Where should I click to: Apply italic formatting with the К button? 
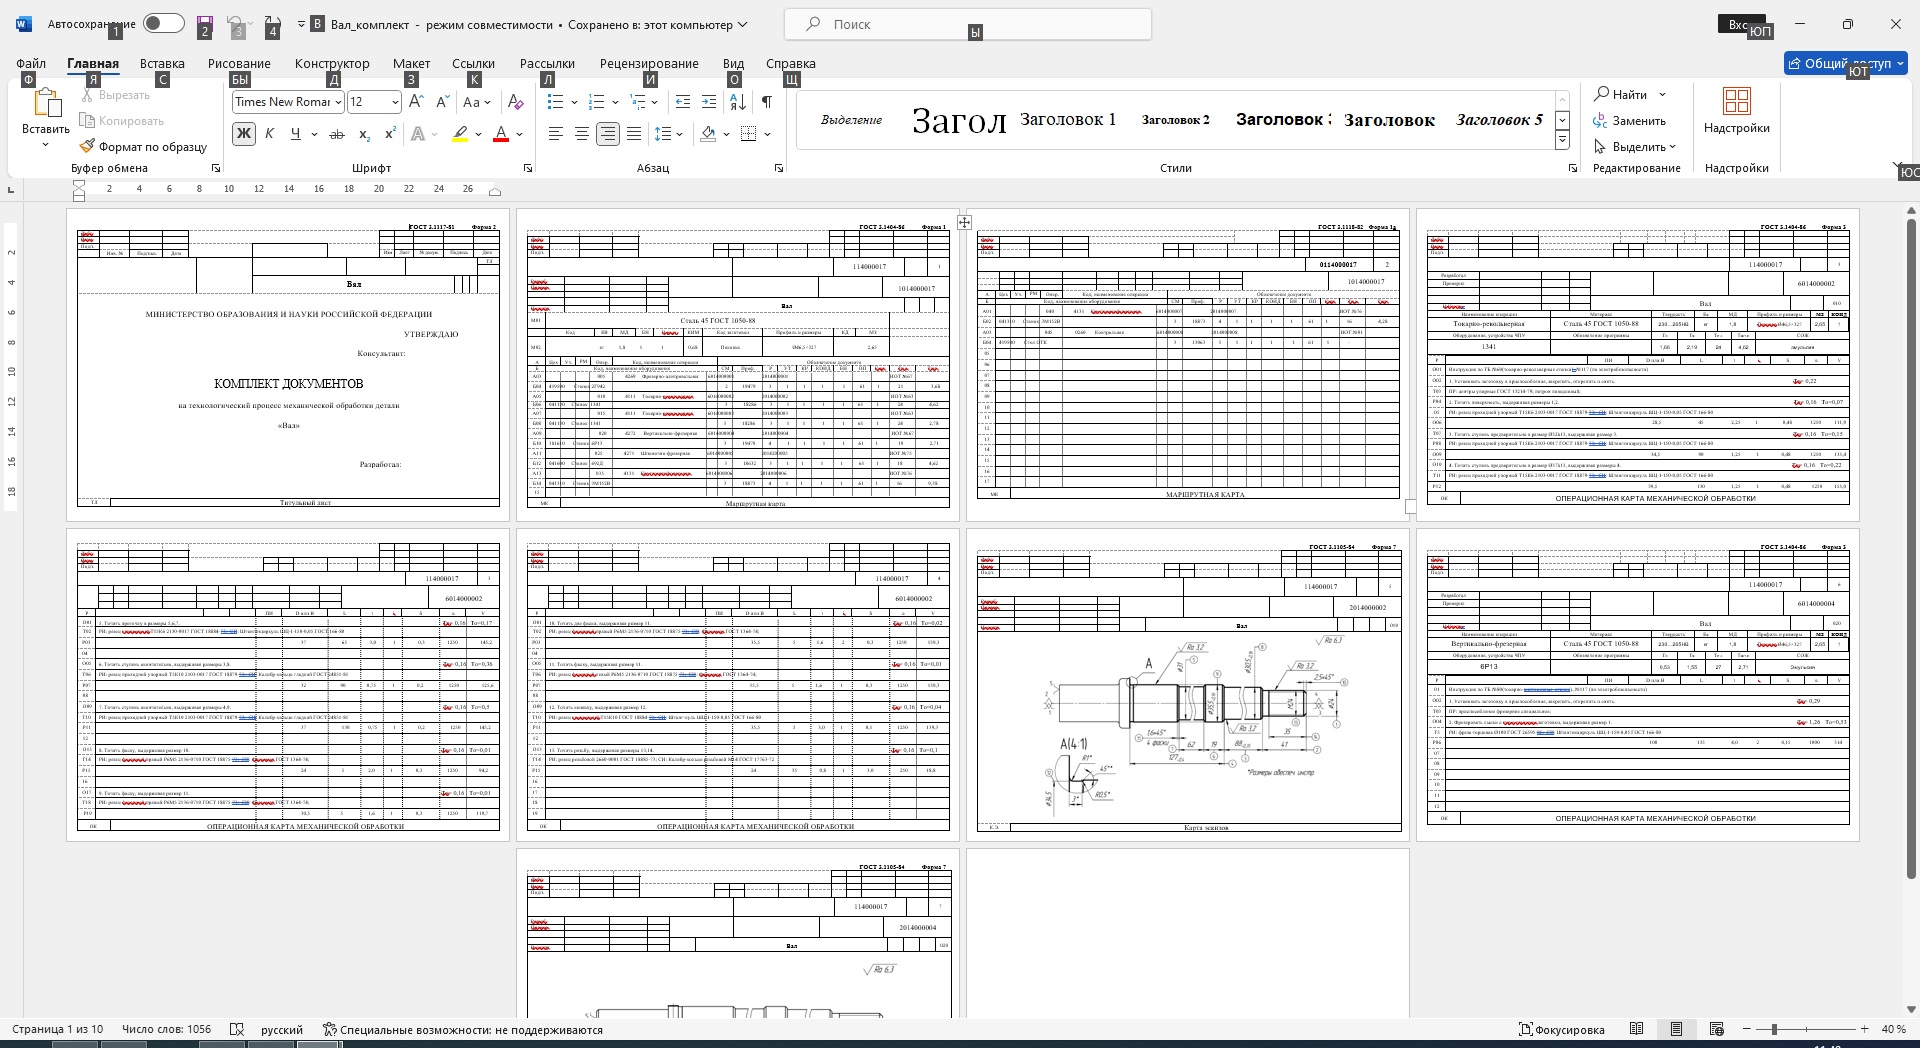[269, 134]
